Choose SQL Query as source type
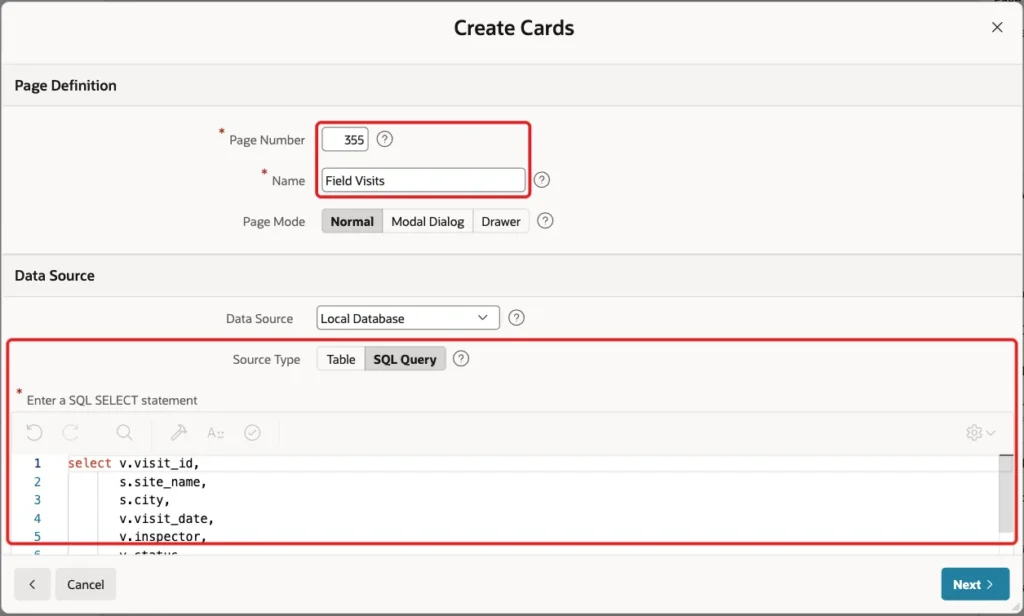The width and height of the screenshot is (1024, 616). point(405,359)
